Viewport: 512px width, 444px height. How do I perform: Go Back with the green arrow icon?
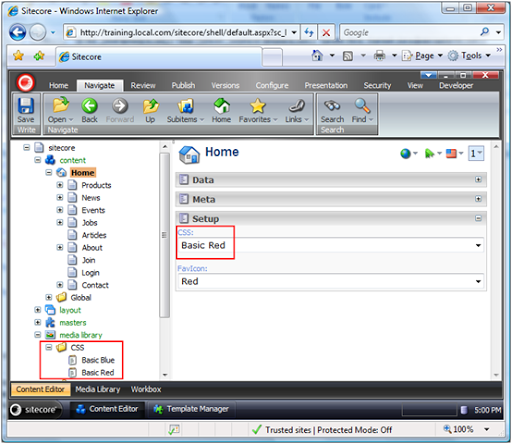coord(90,106)
